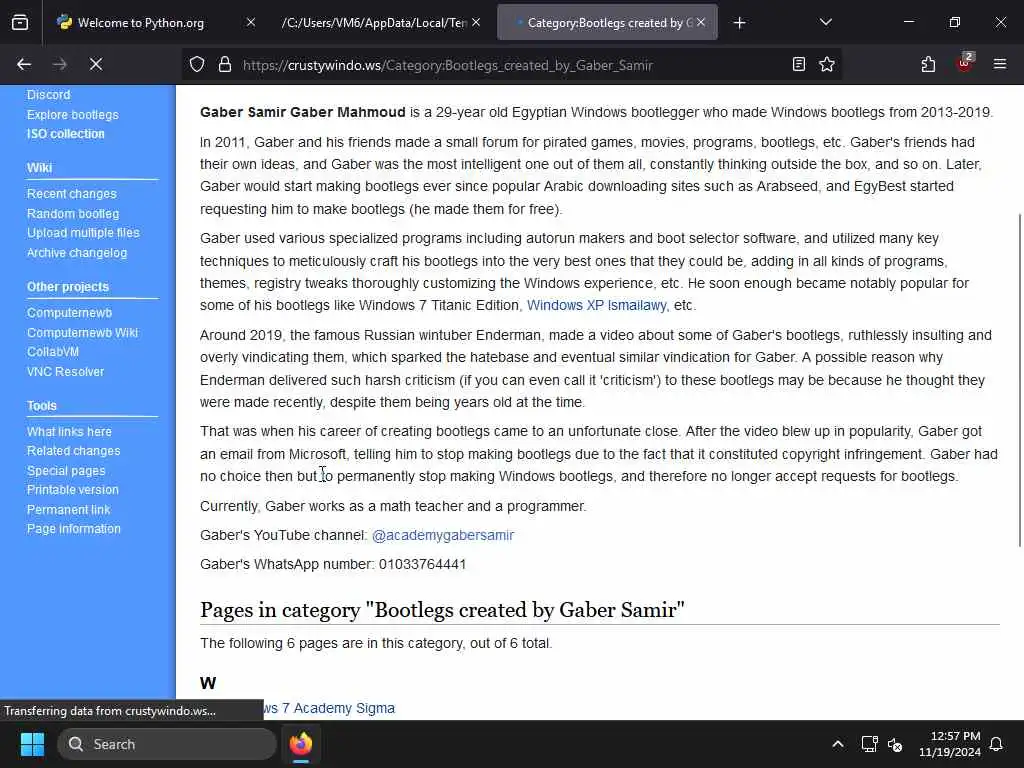Viewport: 1024px width, 768px height.
Task: Open @academygabersamir YouTube channel link
Action: pos(443,536)
